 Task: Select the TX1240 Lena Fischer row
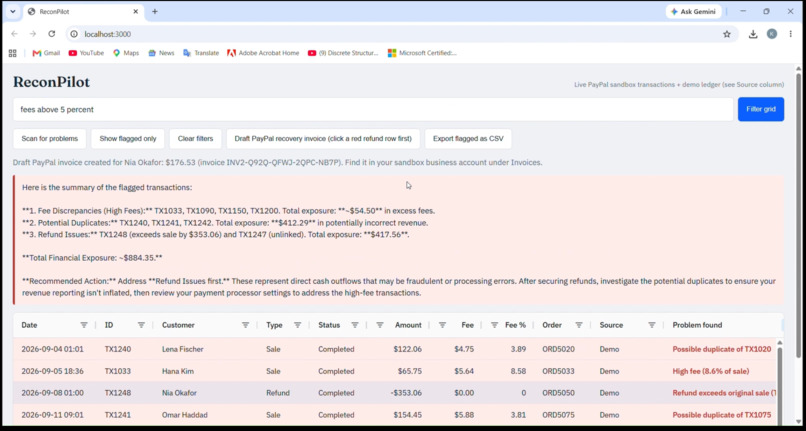pyautogui.click(x=396, y=349)
